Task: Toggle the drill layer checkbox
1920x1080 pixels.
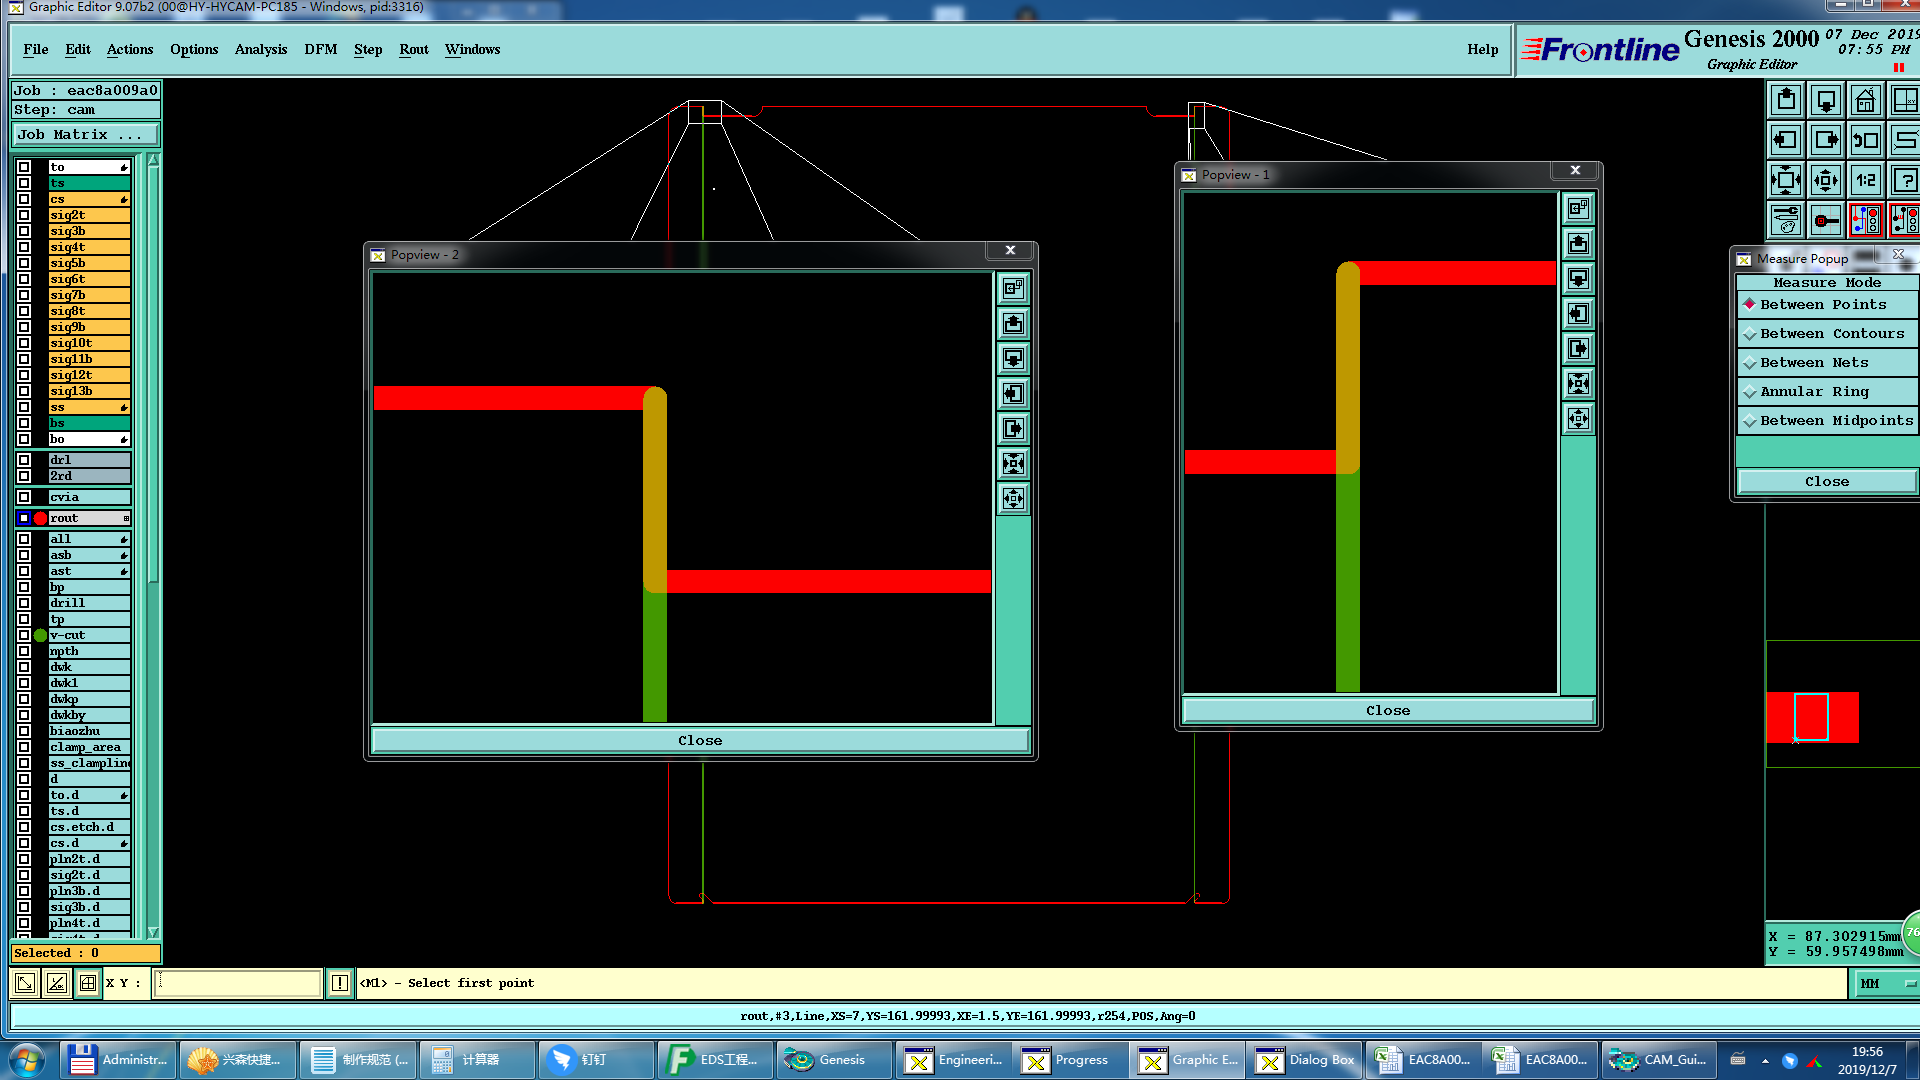Action: pyautogui.click(x=24, y=603)
